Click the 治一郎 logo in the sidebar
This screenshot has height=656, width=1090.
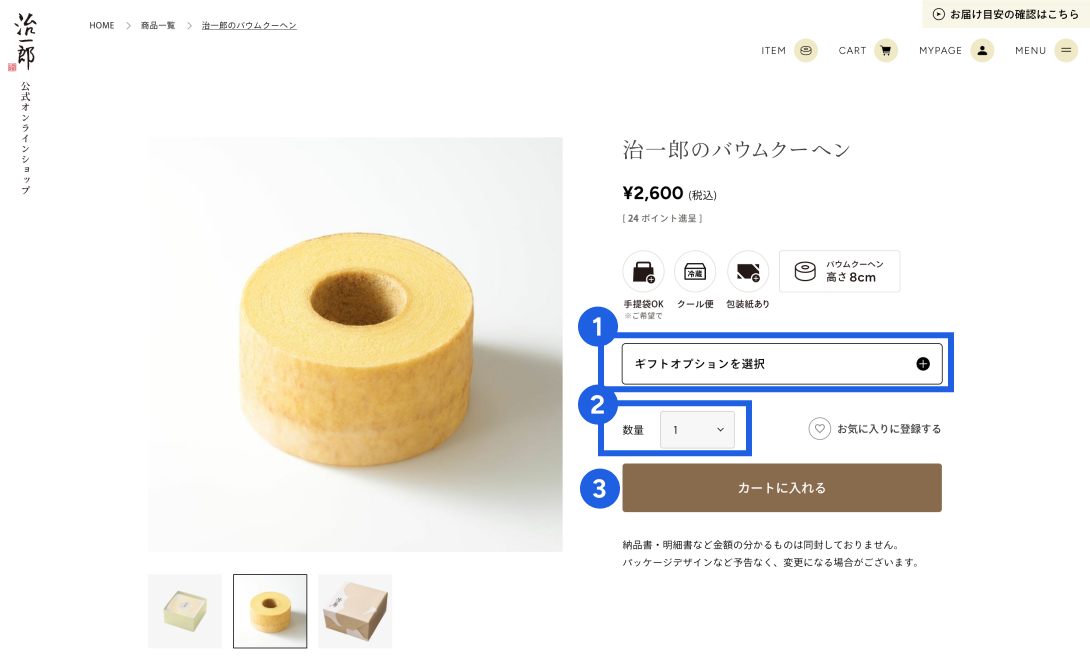(25, 42)
